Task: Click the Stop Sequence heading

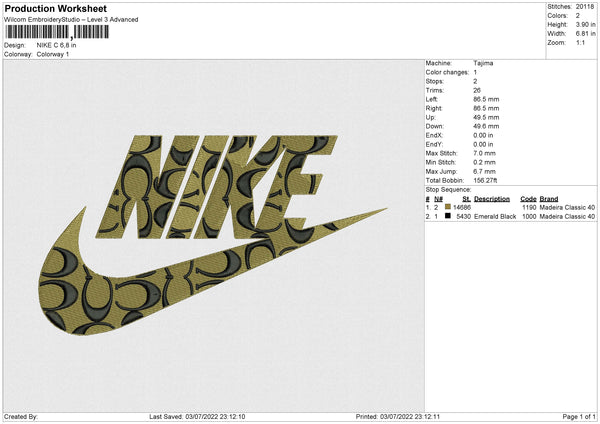Action: [x=448, y=190]
